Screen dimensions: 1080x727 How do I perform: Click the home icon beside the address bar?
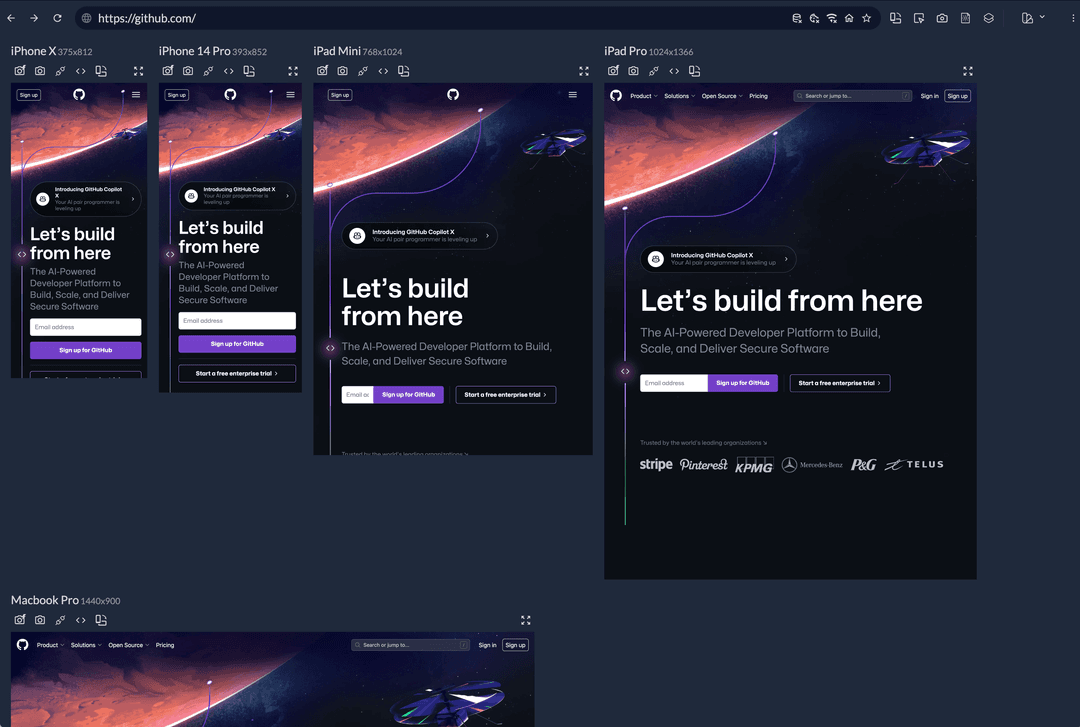coord(849,17)
